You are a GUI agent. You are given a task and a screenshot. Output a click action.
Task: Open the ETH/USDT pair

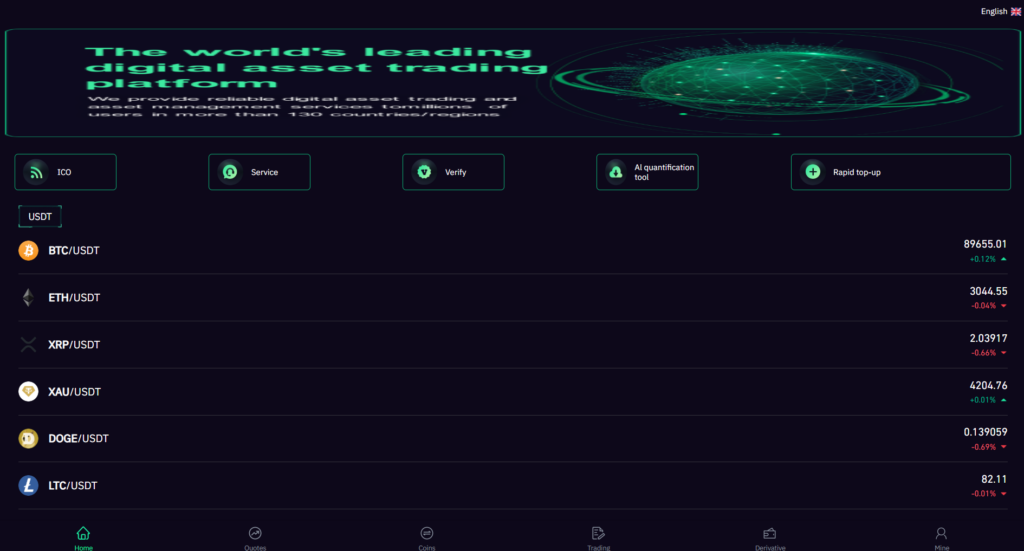click(x=512, y=298)
